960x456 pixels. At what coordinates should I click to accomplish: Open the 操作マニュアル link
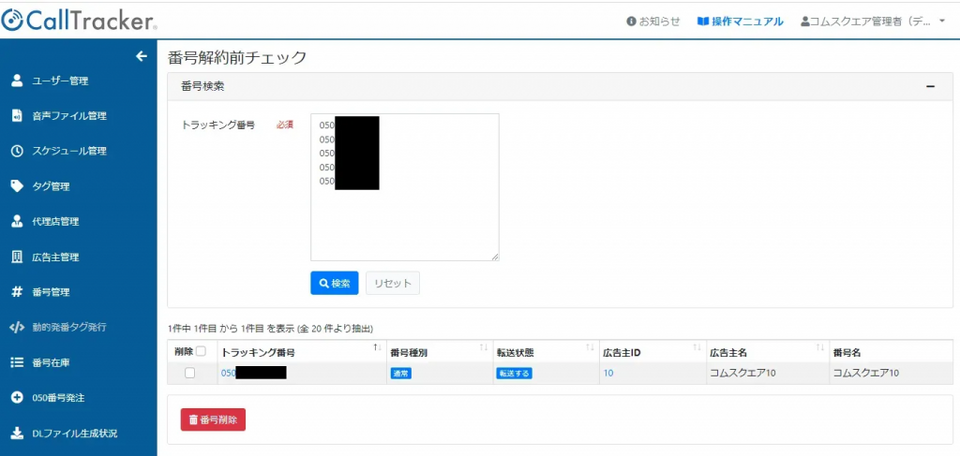740,21
